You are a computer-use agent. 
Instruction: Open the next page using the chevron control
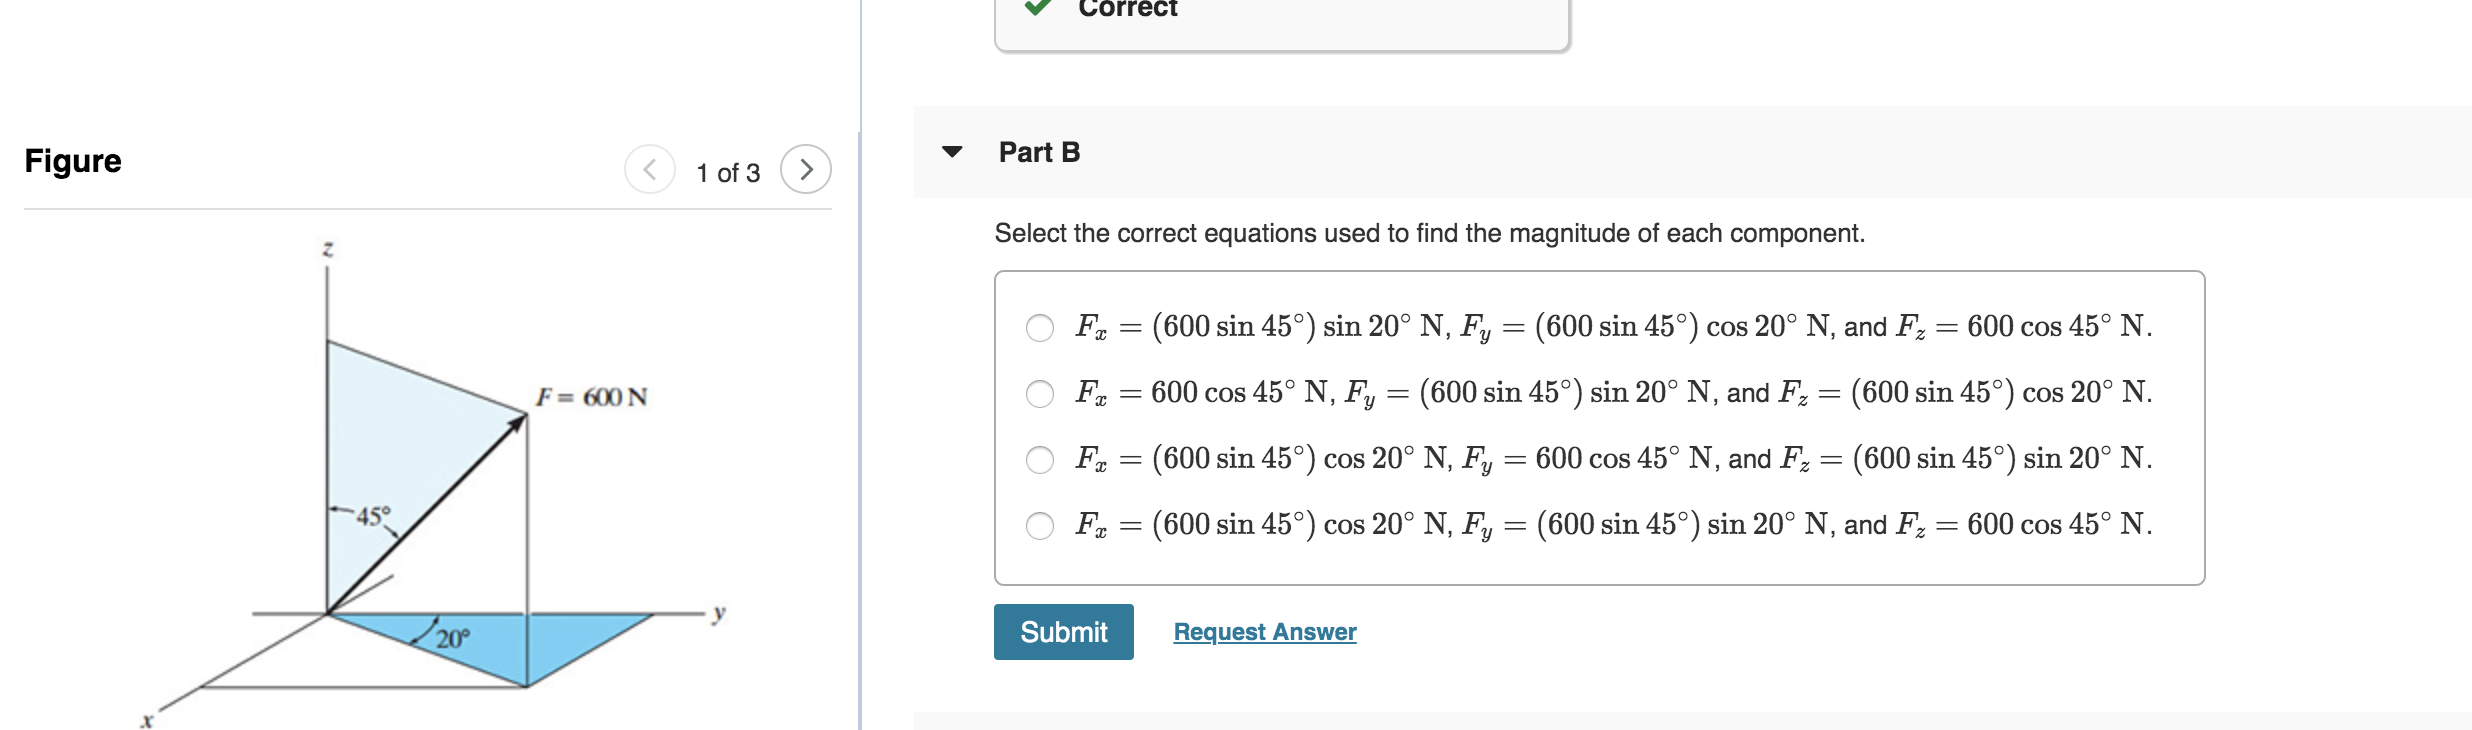tap(808, 170)
